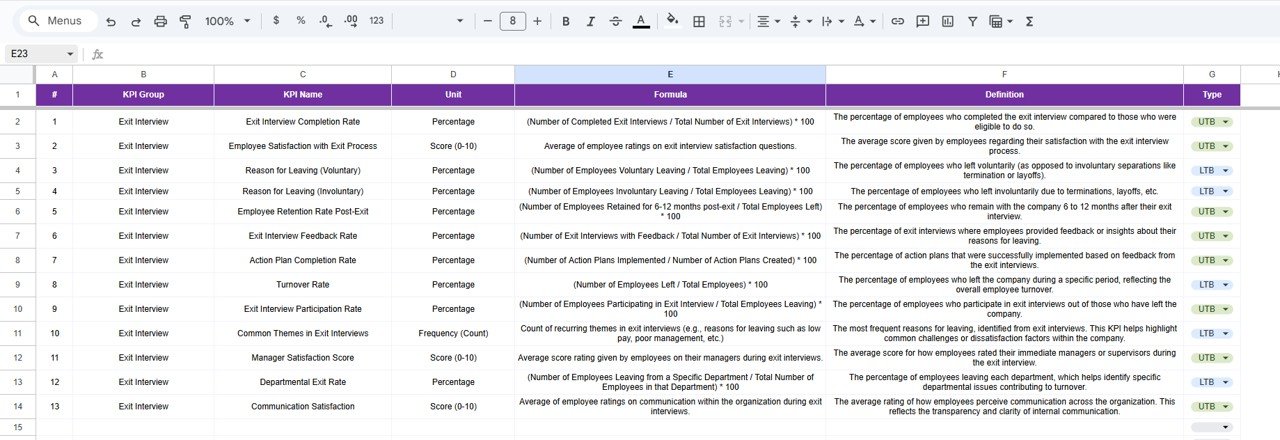Open UTB Type dropdown for Communication Satisfaction

1211,407
